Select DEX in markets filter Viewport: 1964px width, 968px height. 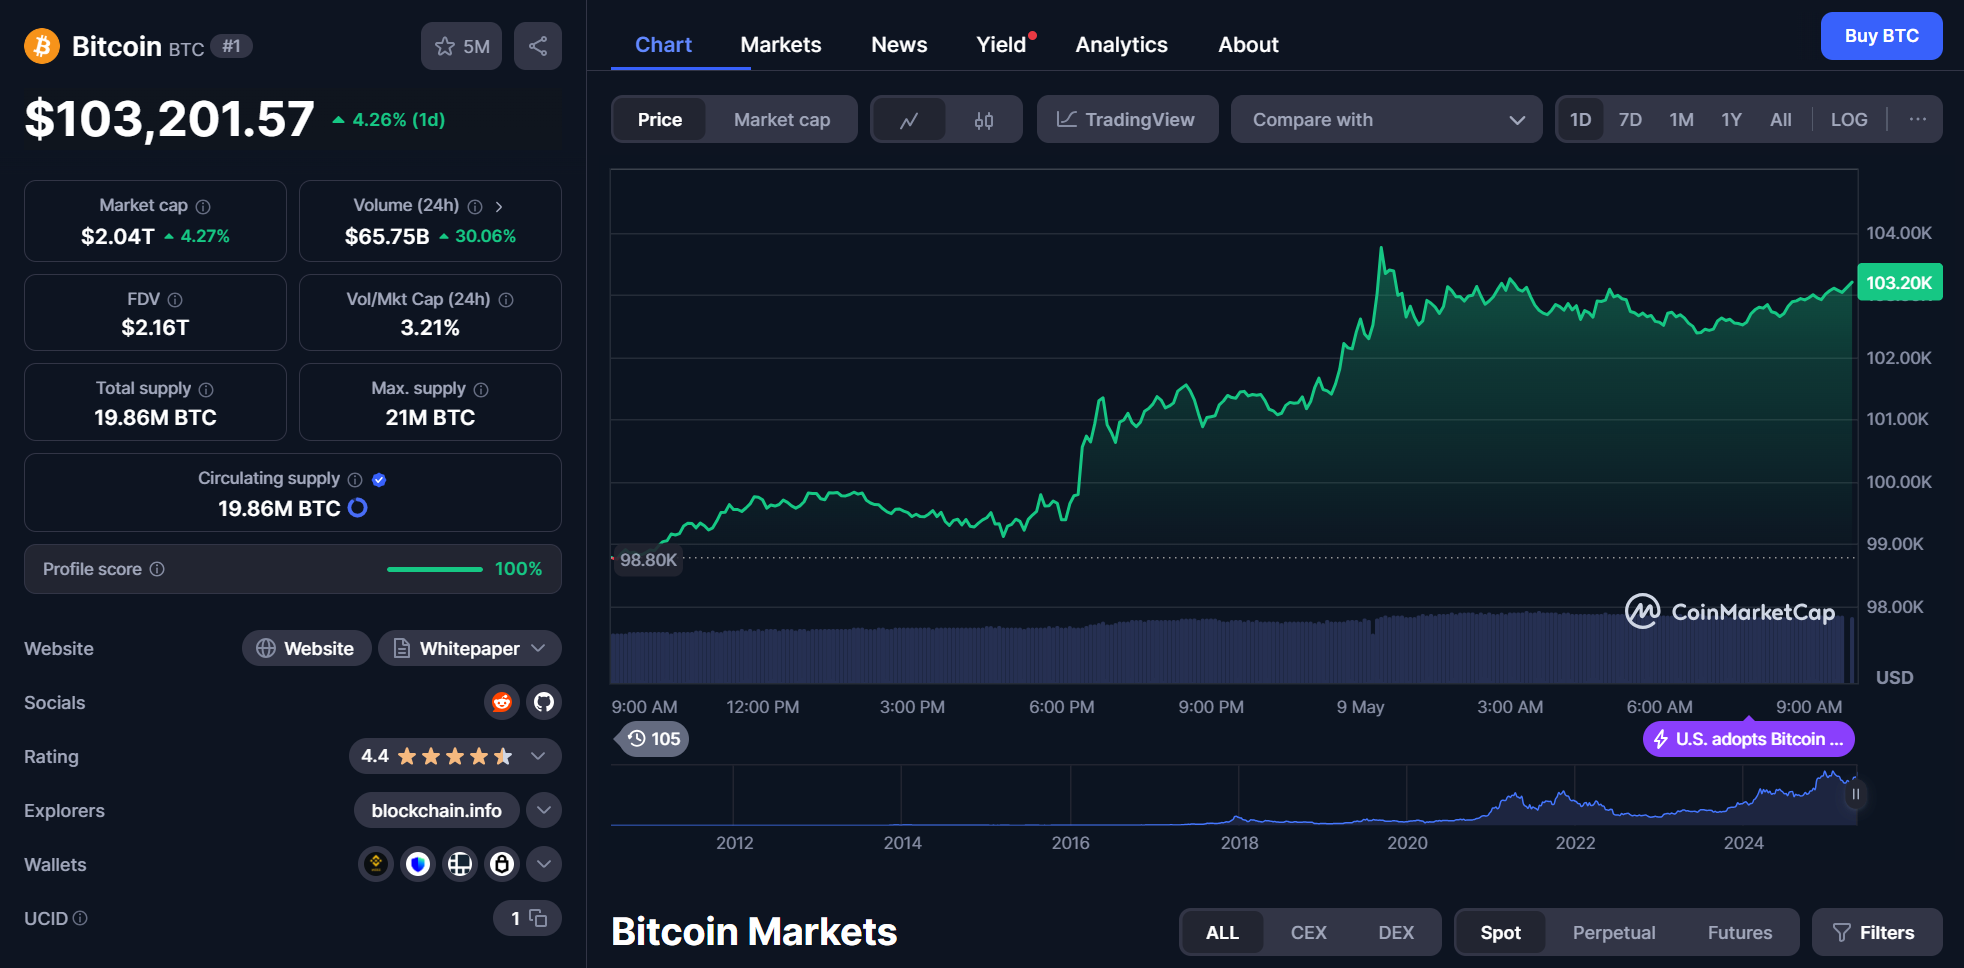pyautogui.click(x=1396, y=931)
